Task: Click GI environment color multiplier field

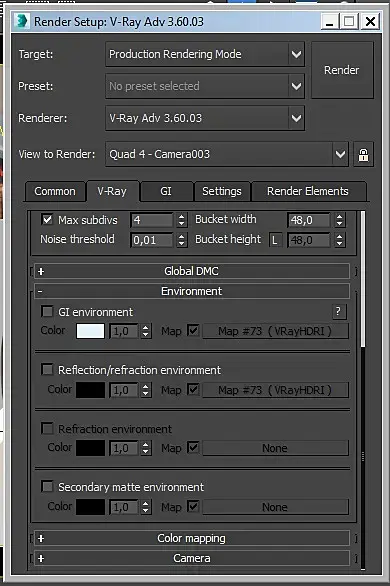Action: pos(124,331)
